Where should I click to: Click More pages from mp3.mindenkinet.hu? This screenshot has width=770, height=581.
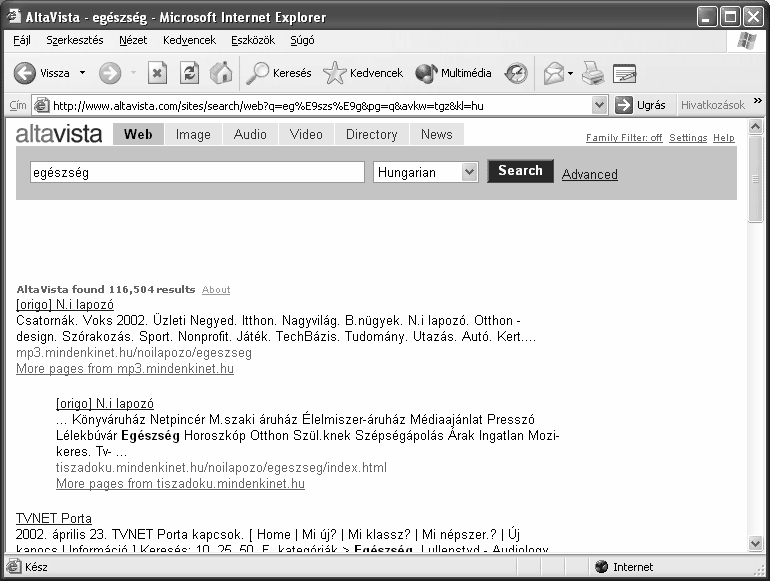(x=125, y=368)
